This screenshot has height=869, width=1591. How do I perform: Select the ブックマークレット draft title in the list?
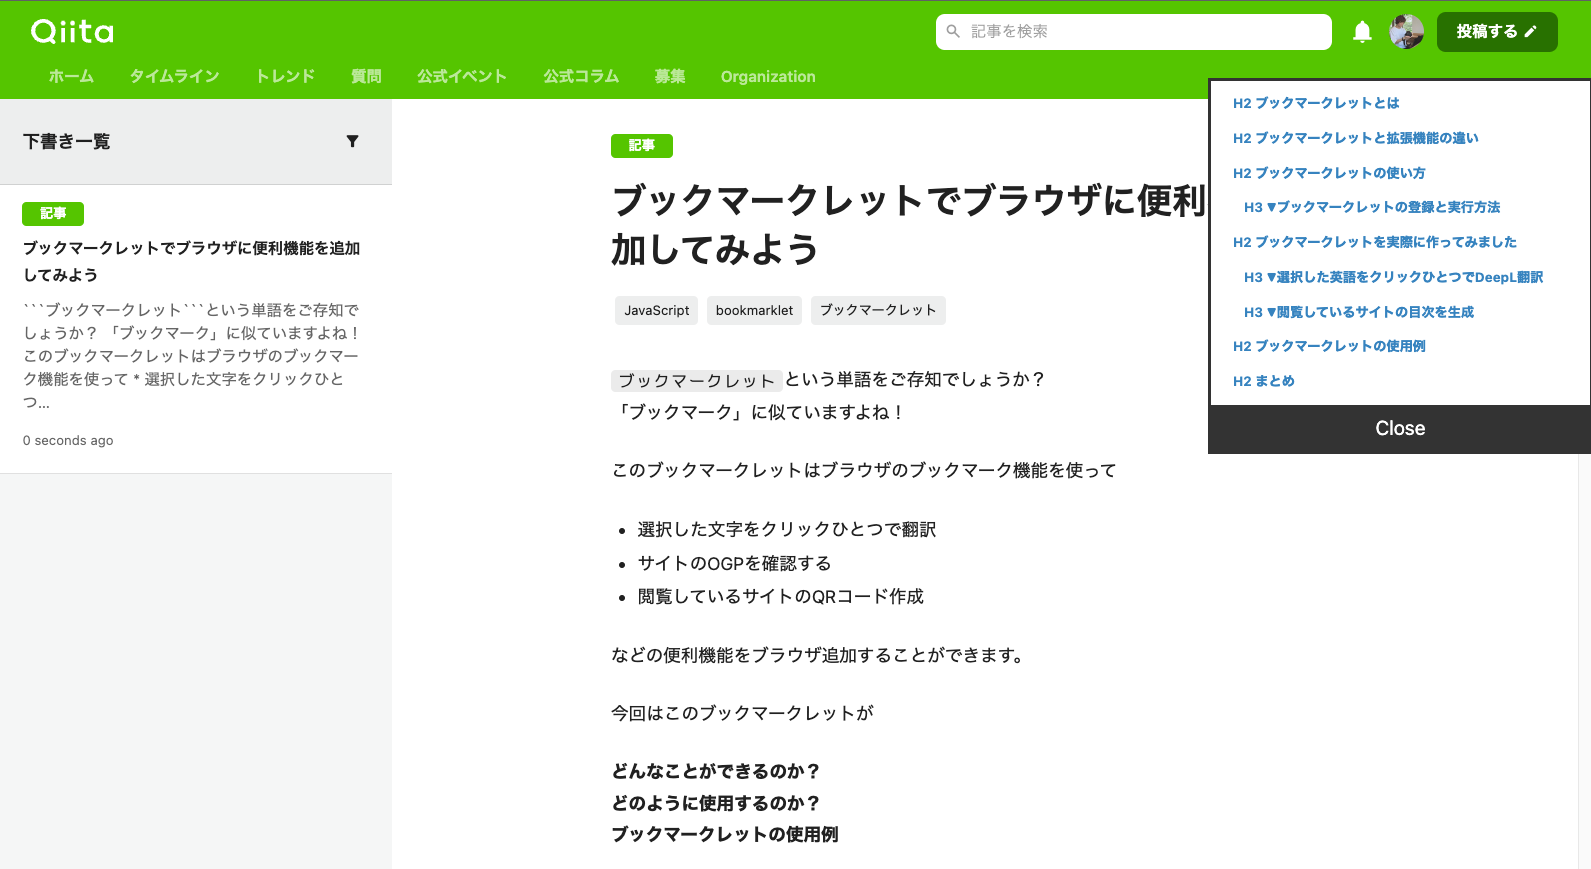point(192,261)
